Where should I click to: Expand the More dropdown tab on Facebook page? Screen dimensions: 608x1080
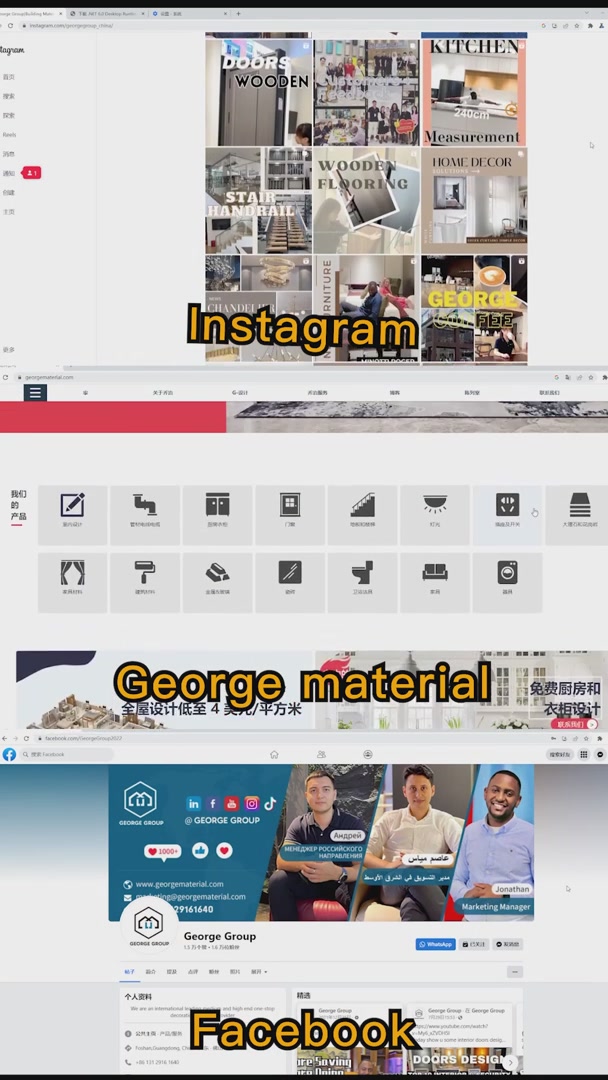pos(259,972)
